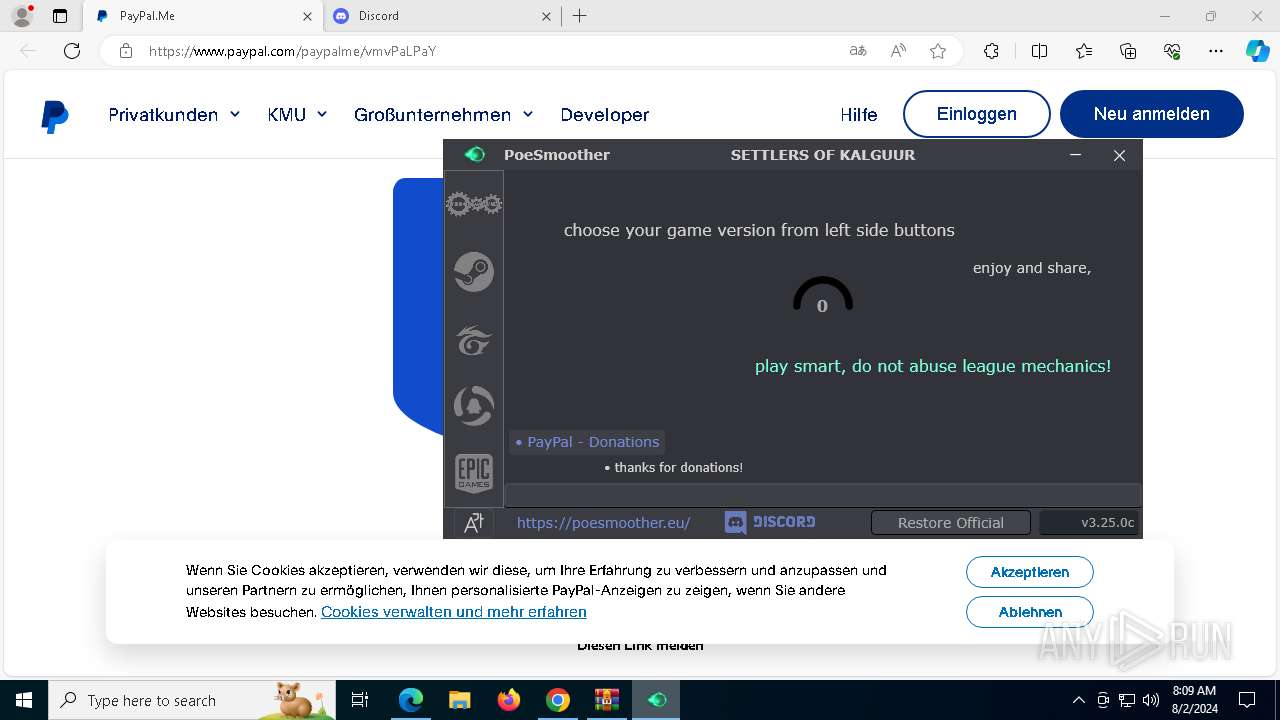This screenshot has width=1280, height=720.
Task: Click the PoeSmoother green logo icon
Action: click(475, 154)
